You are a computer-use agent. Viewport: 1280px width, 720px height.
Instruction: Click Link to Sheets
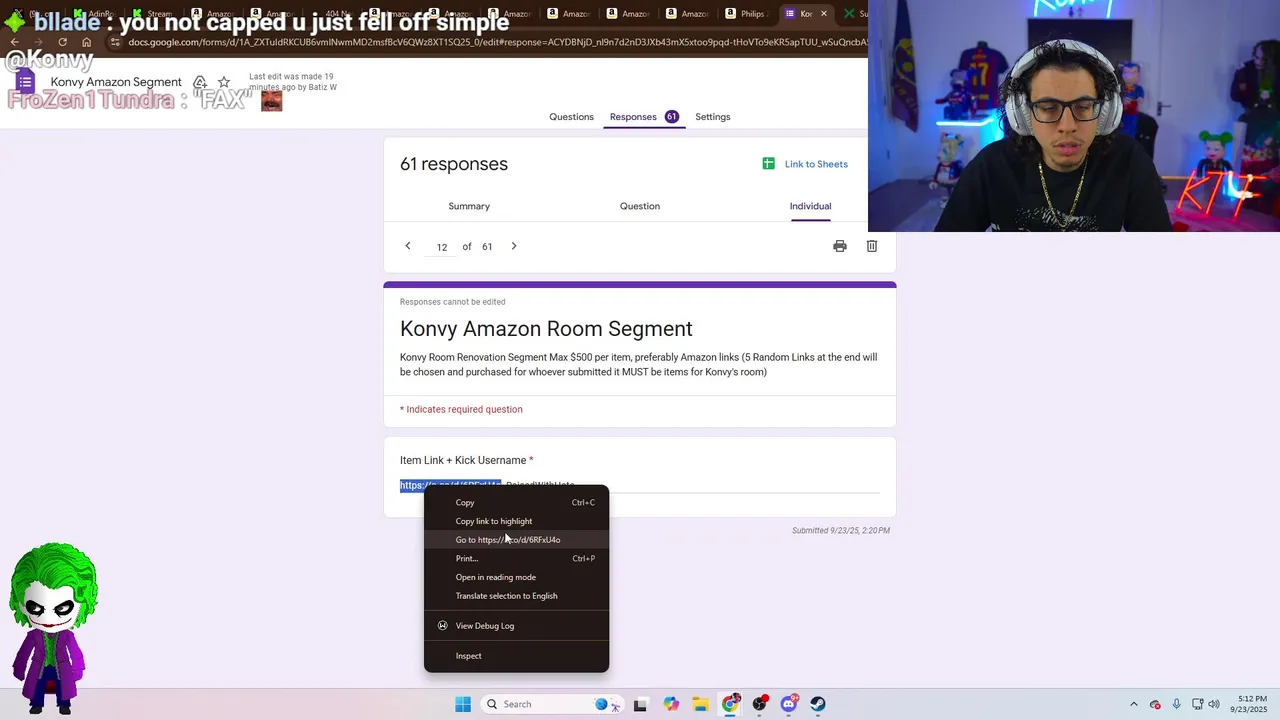click(816, 164)
